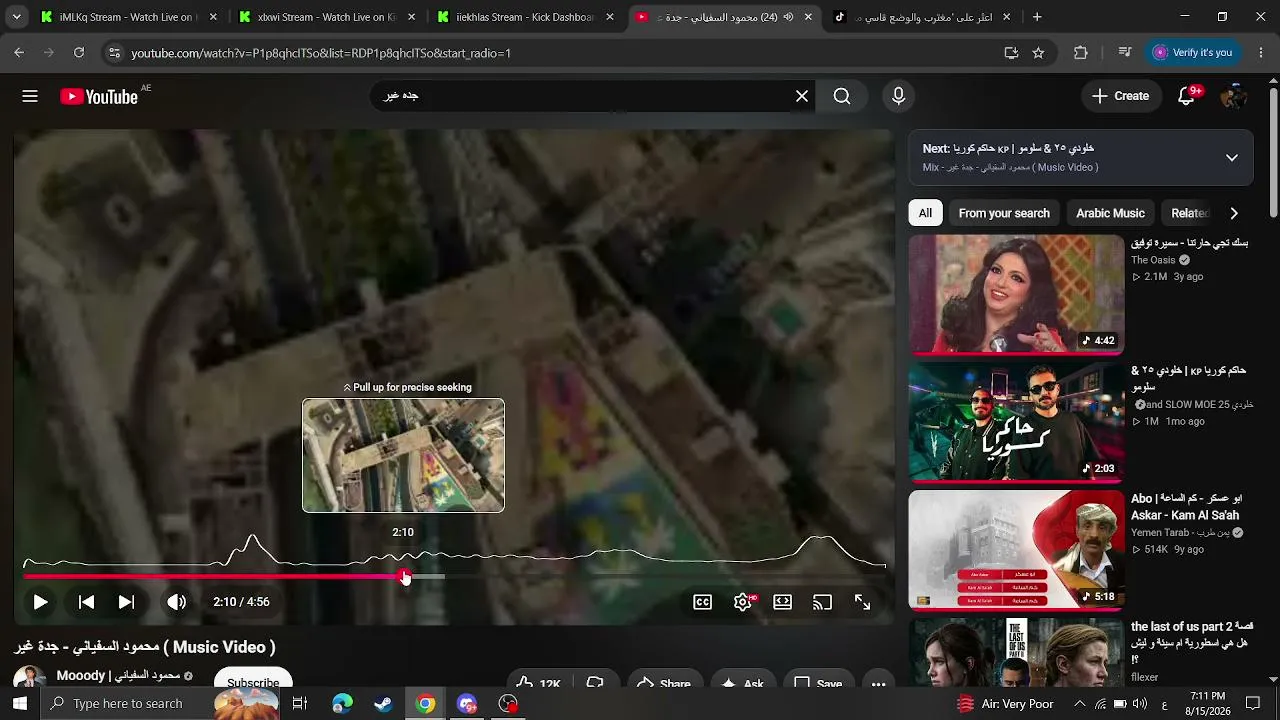Show hidden system tray icons
The width and height of the screenshot is (1280, 720).
tap(1079, 704)
